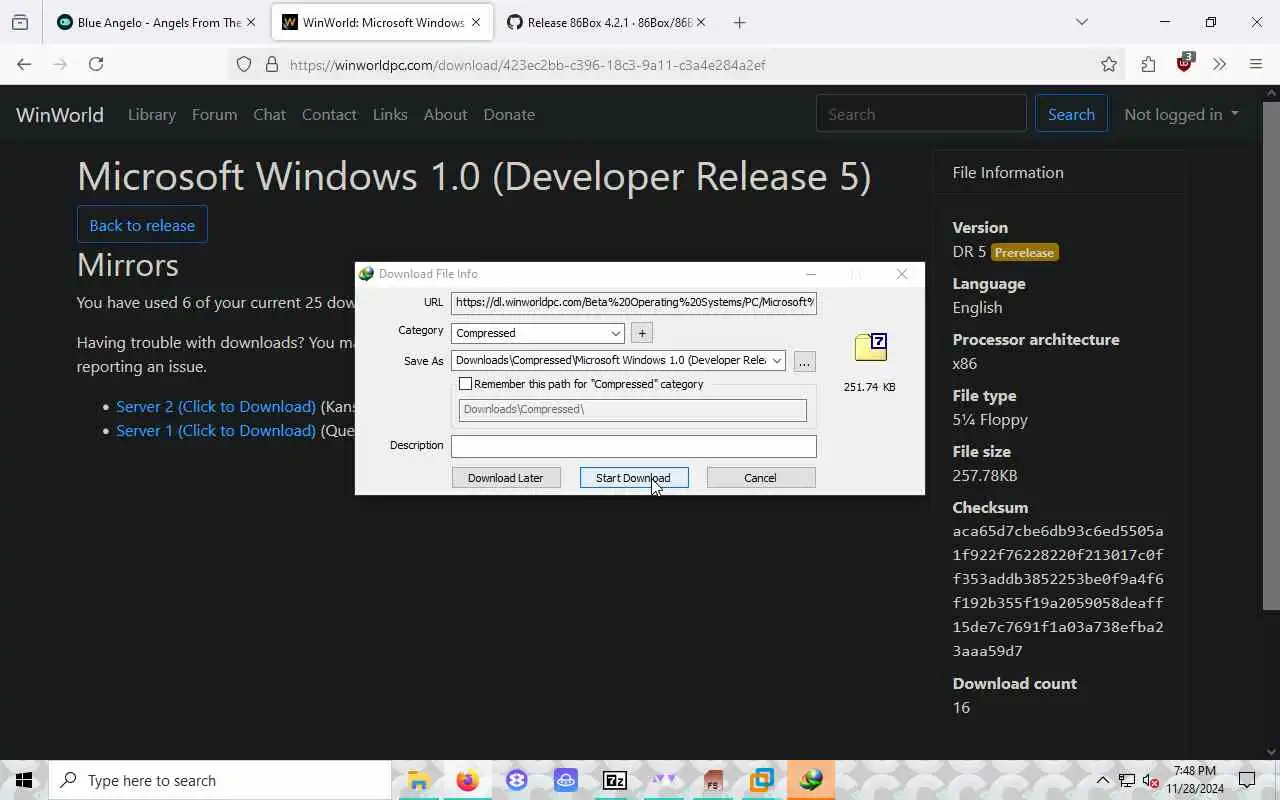Viewport: 1280px width, 800px height.
Task: Close the Blue Angelo tab
Action: point(250,22)
